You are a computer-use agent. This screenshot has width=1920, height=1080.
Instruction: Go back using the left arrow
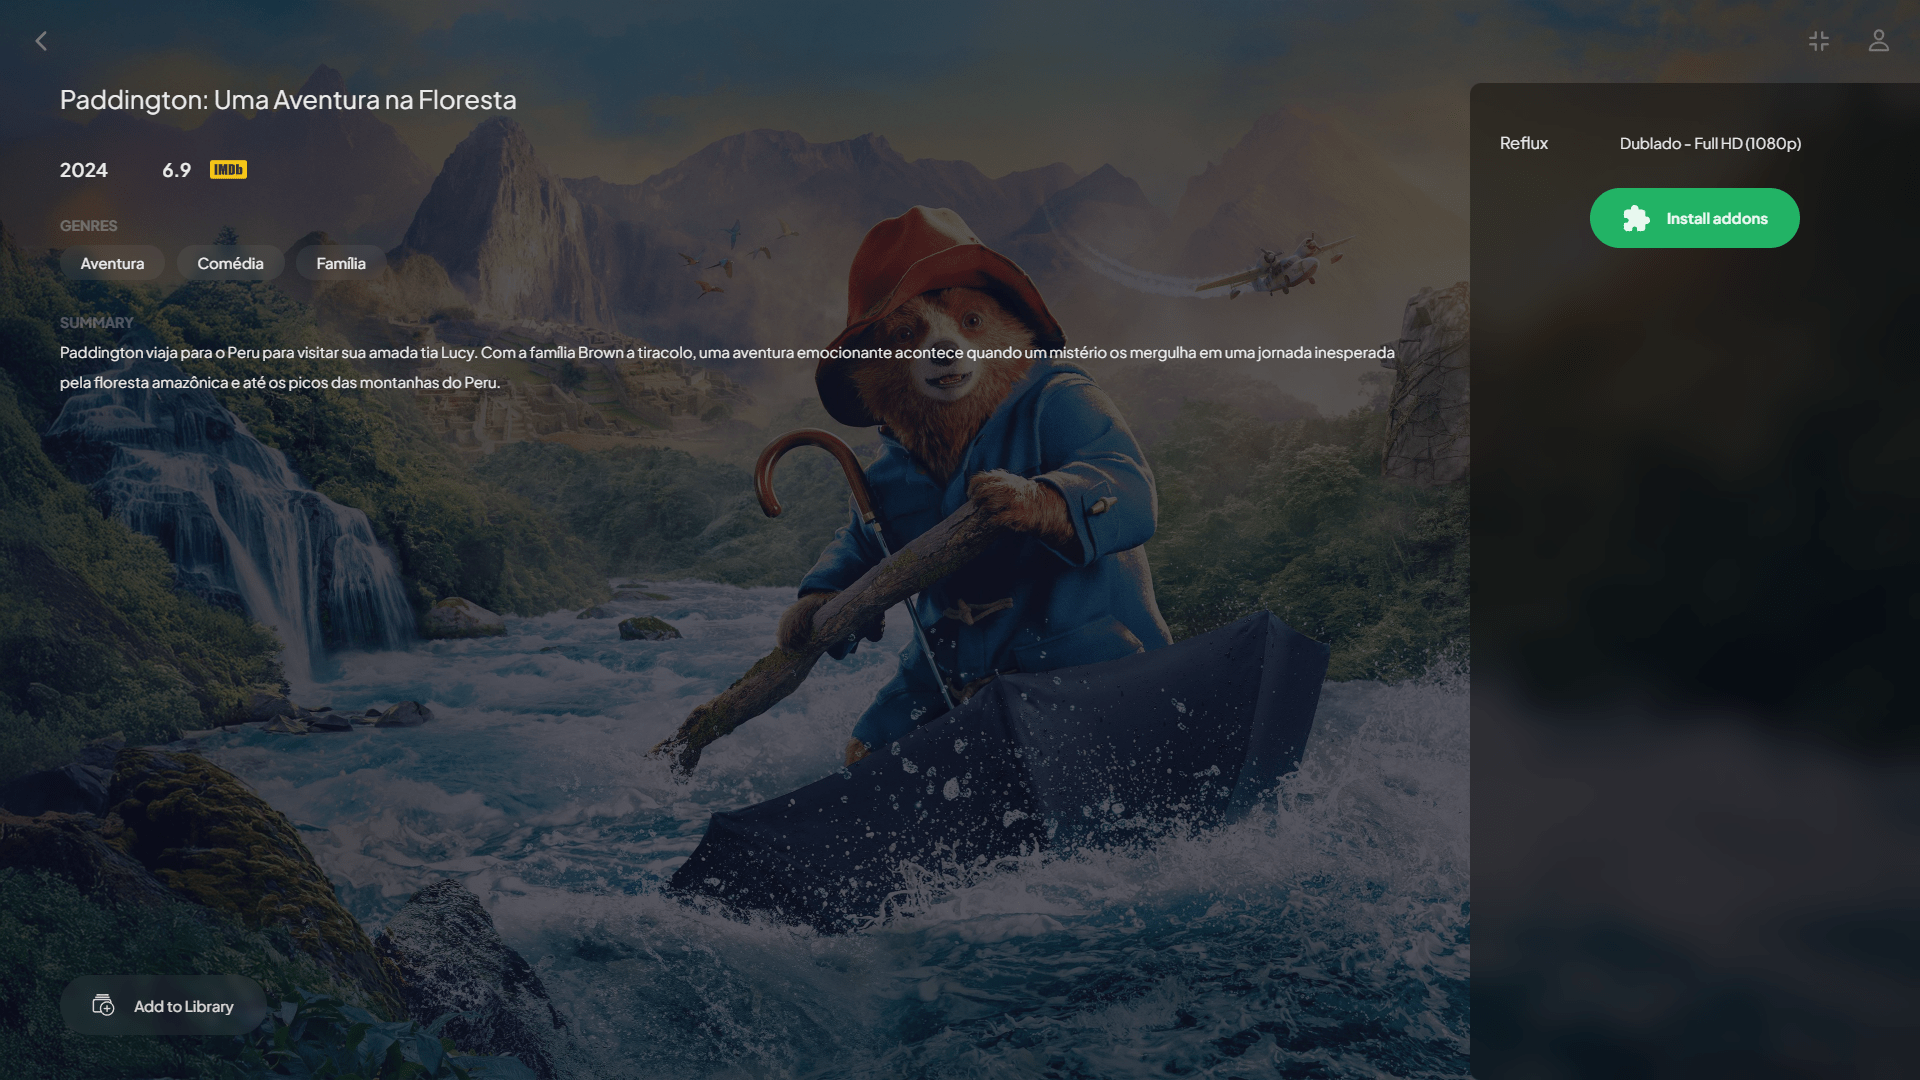click(41, 41)
